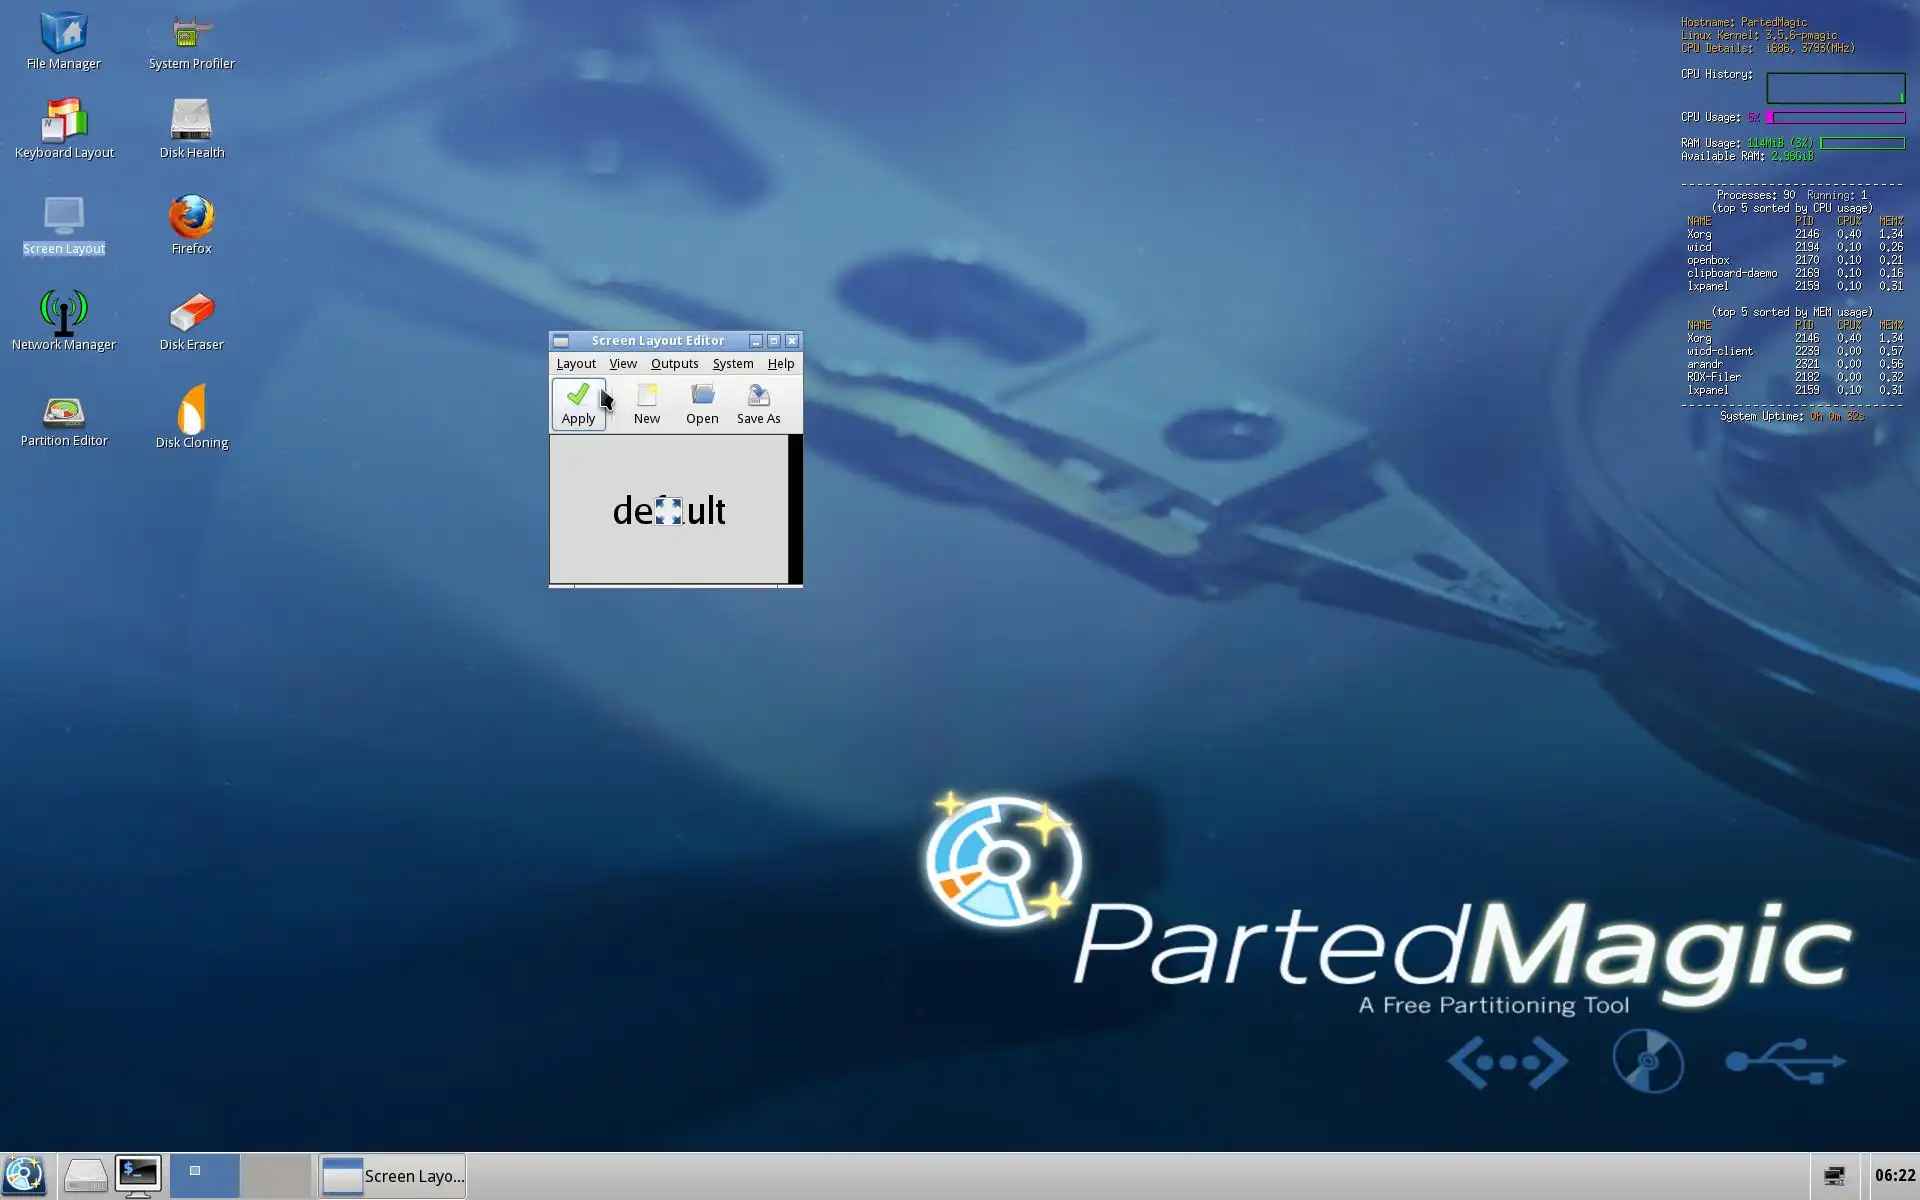Select the default output rectangle
The image size is (1920, 1200).
668,510
